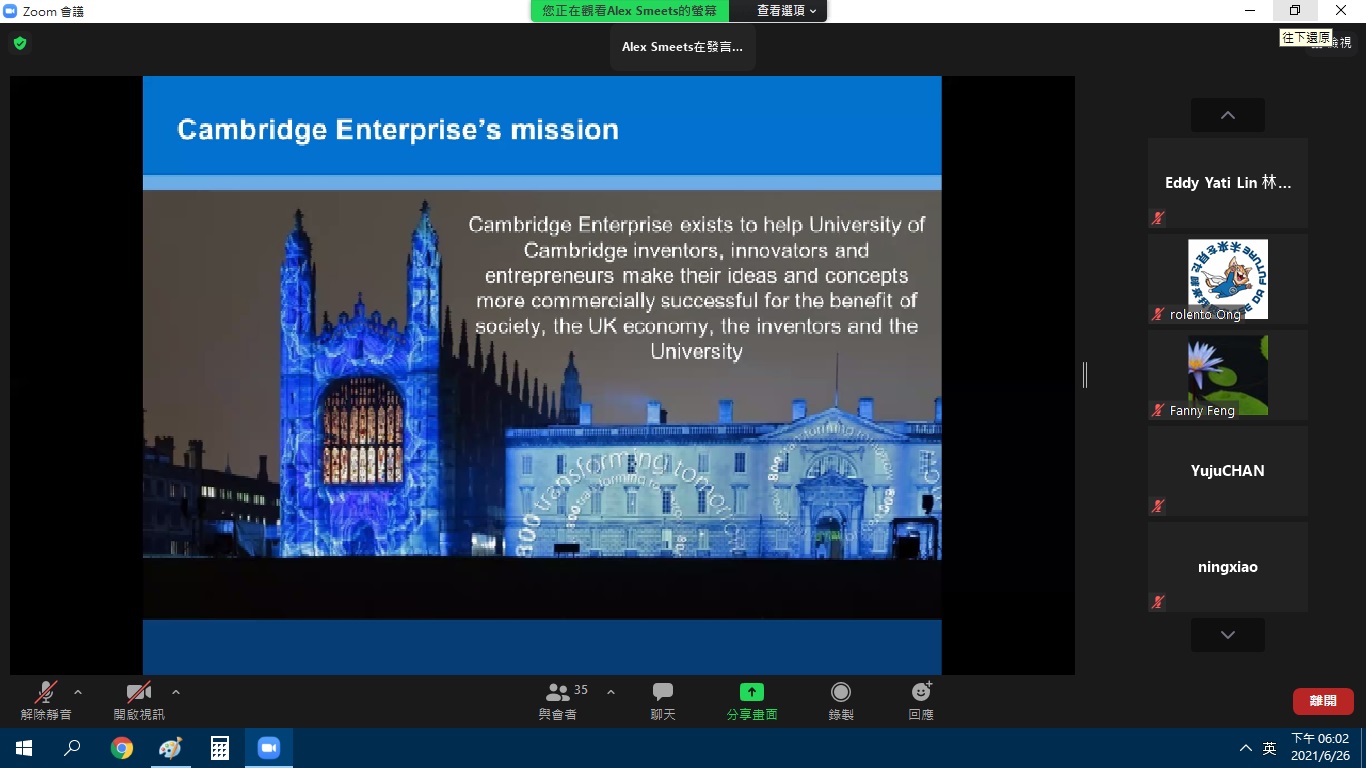Expand audio options arrow beside microphone

78,691
